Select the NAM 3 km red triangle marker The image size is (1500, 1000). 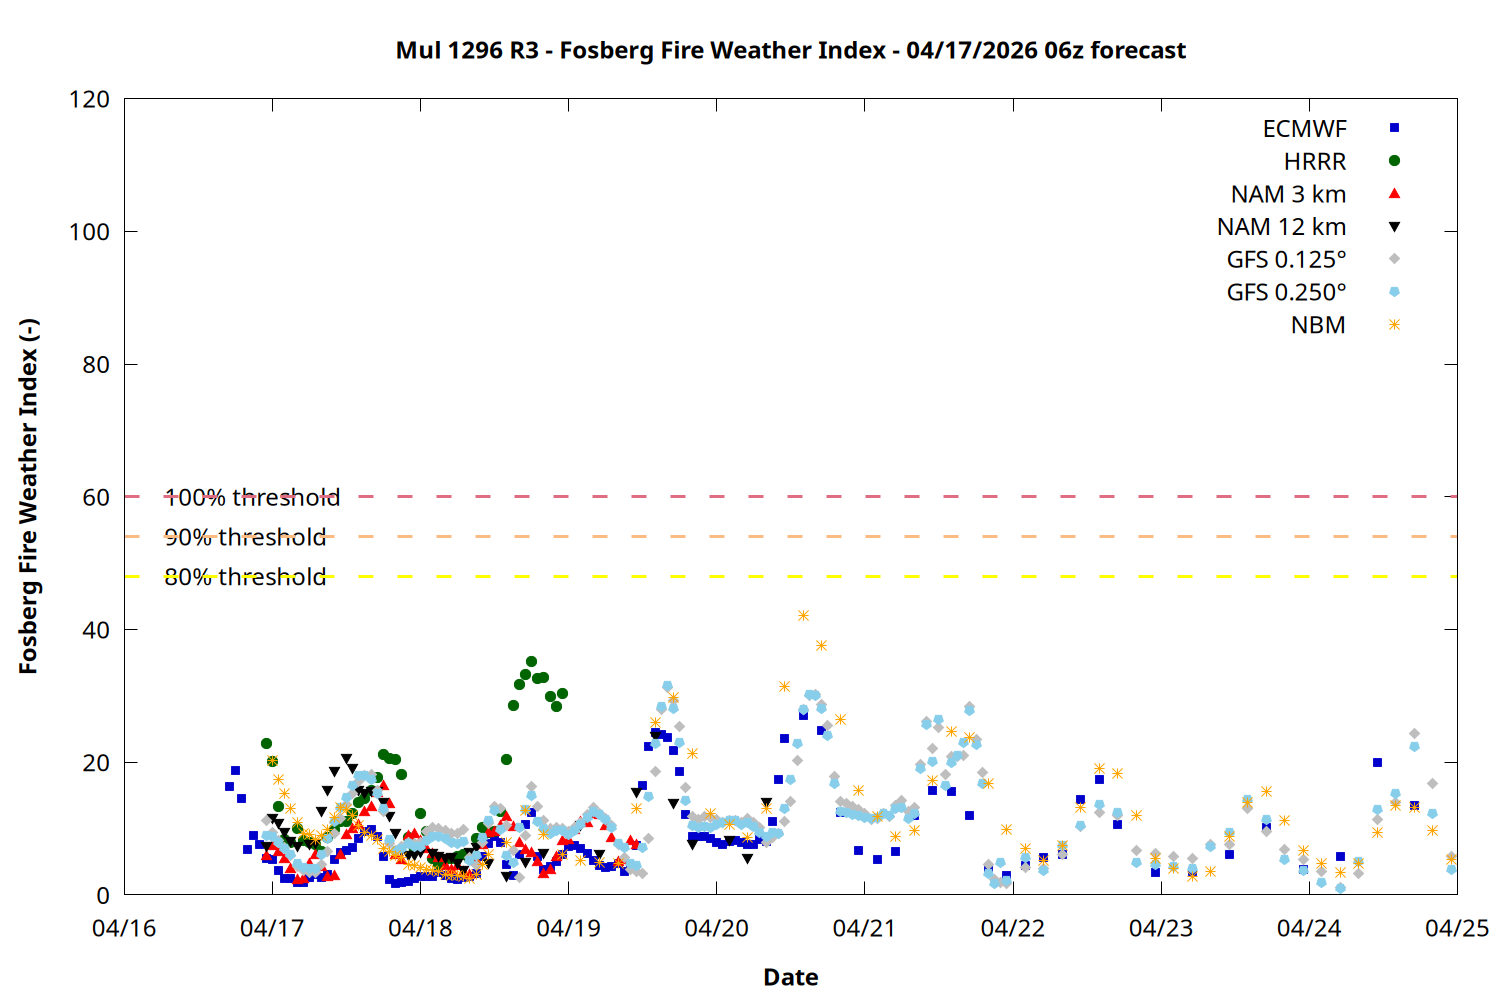tap(1394, 194)
